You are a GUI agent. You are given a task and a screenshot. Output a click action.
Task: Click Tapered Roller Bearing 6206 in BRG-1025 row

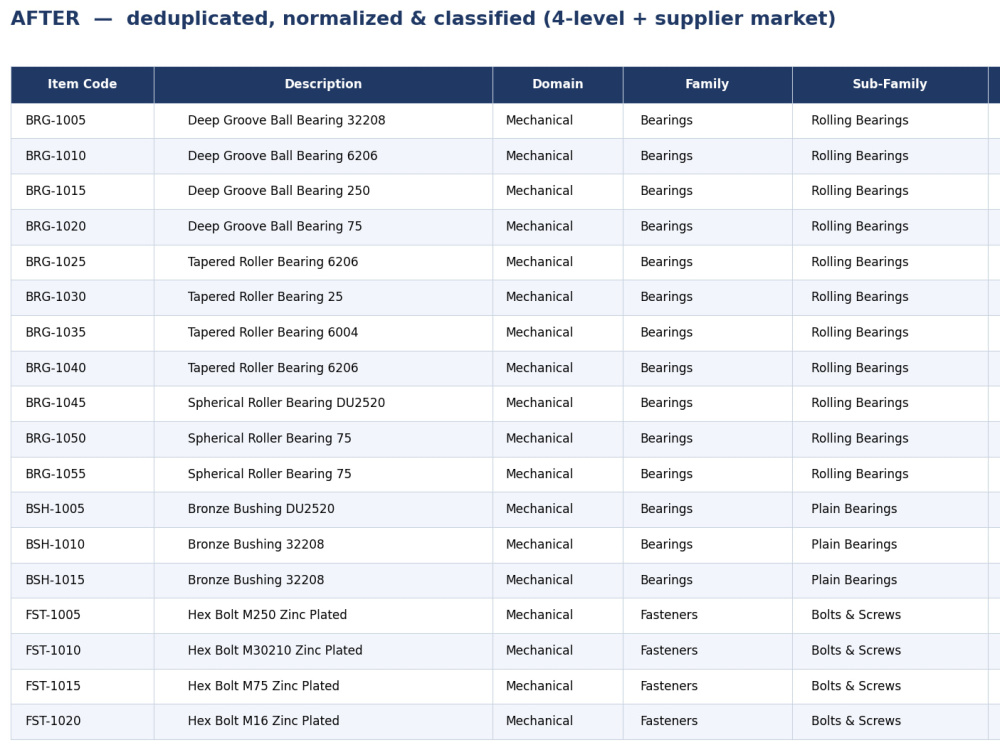click(273, 261)
